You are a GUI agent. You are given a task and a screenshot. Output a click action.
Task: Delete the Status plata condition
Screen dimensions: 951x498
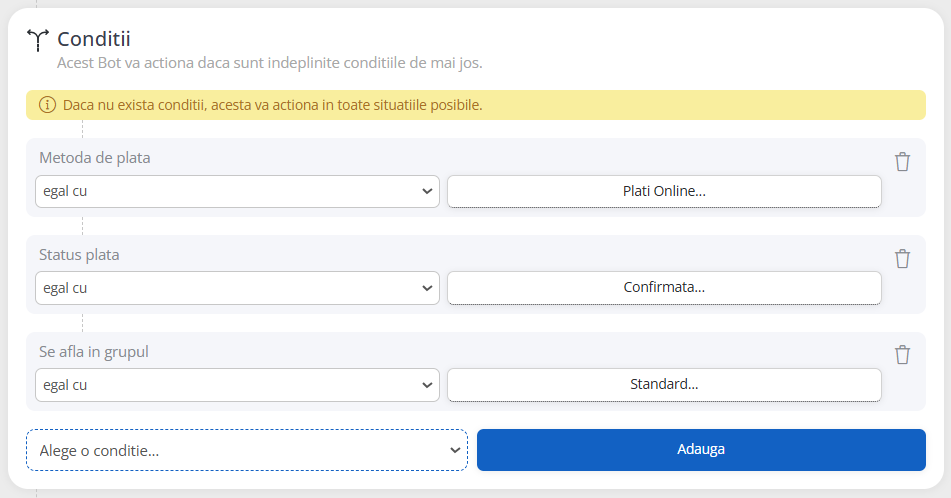click(902, 258)
